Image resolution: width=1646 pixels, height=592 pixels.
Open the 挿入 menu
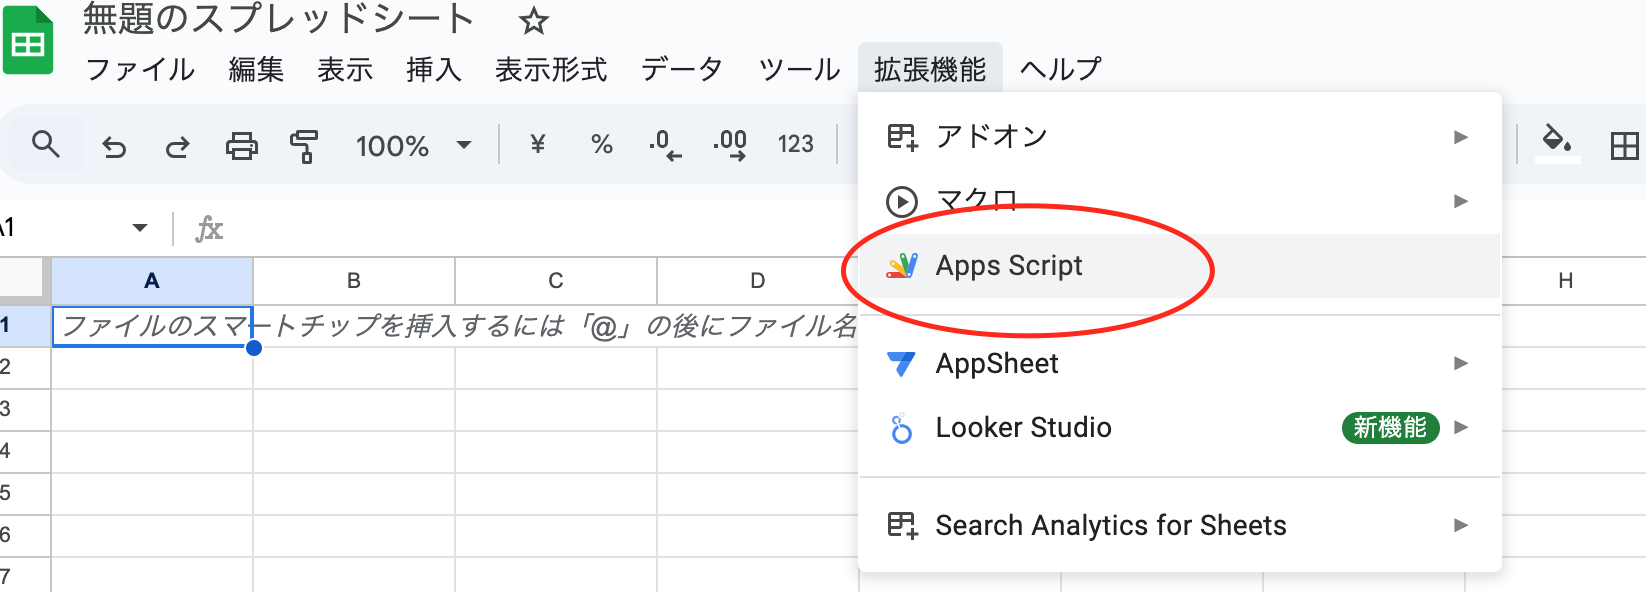(x=434, y=69)
